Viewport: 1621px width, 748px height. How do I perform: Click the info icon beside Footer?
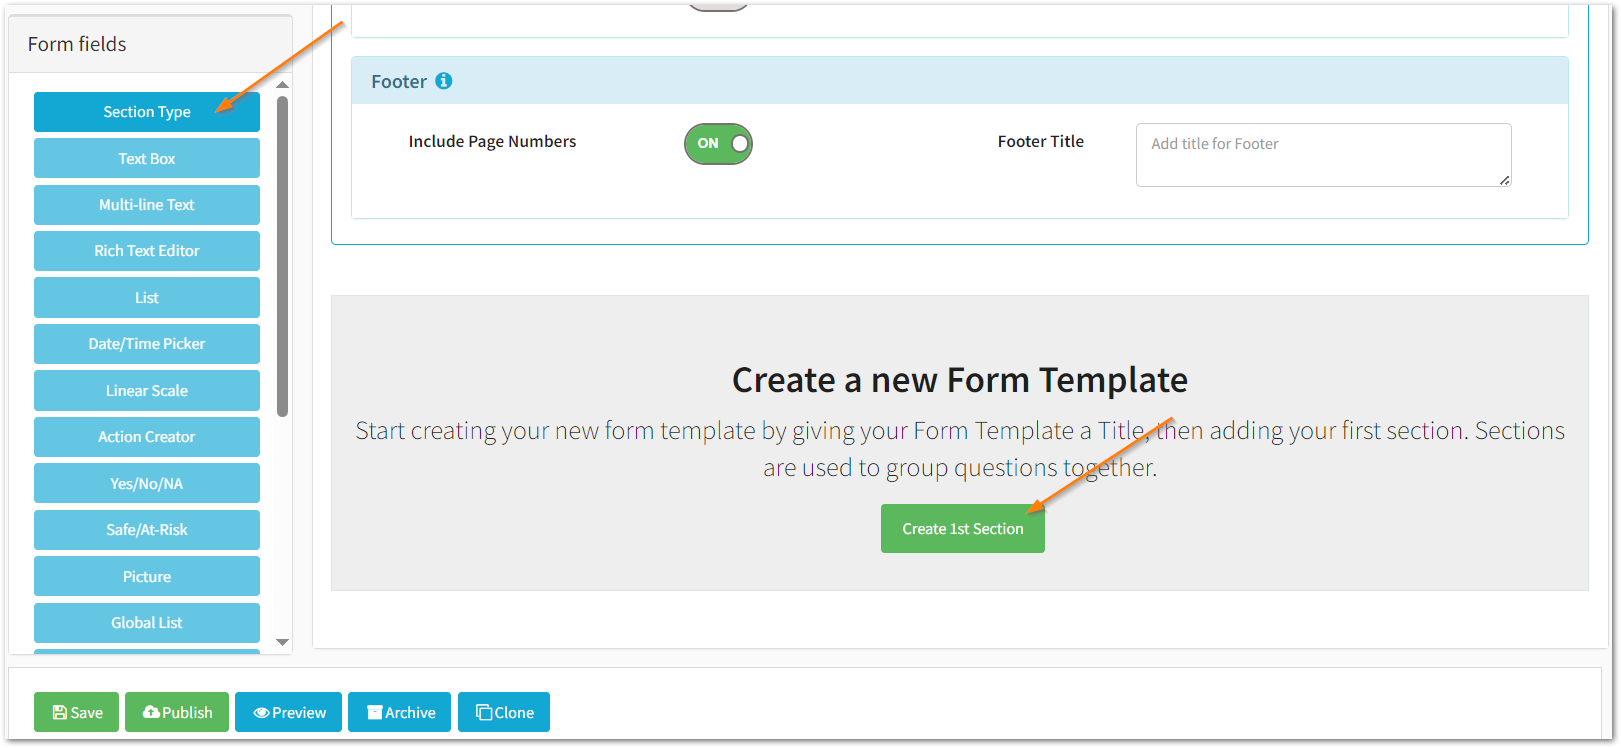tap(444, 81)
